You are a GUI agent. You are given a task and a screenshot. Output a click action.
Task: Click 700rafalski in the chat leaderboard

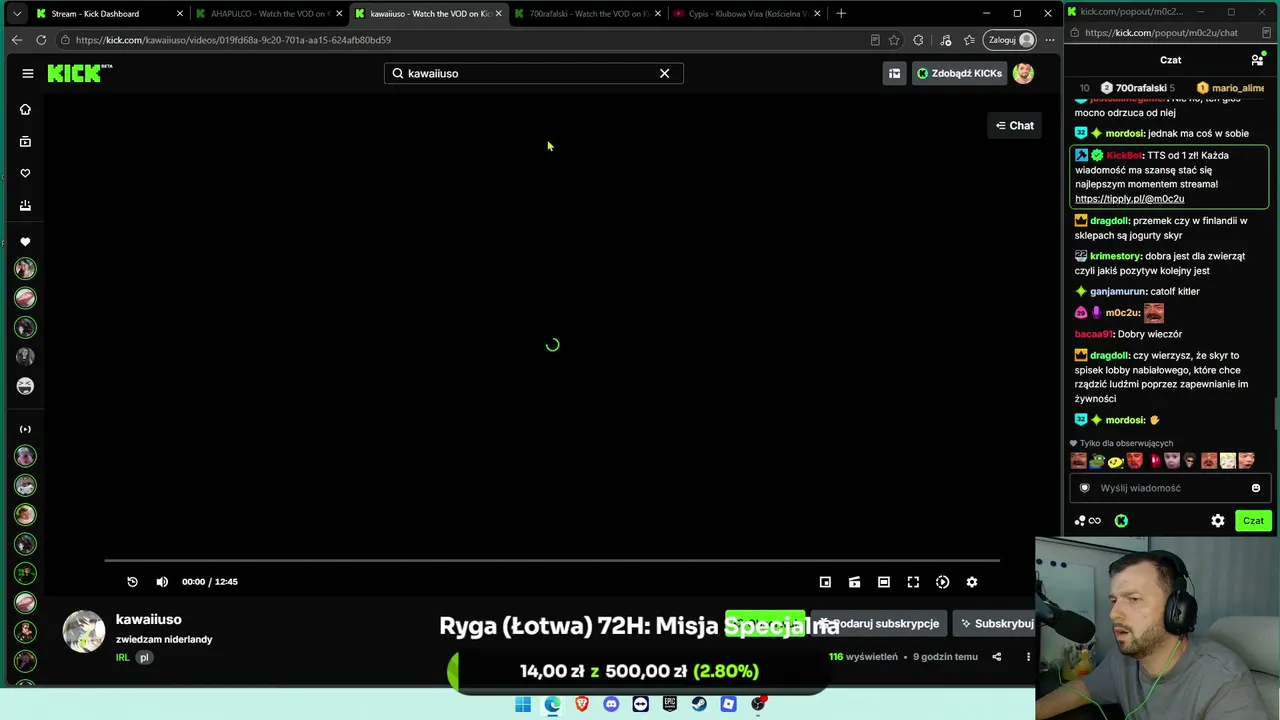click(1143, 88)
